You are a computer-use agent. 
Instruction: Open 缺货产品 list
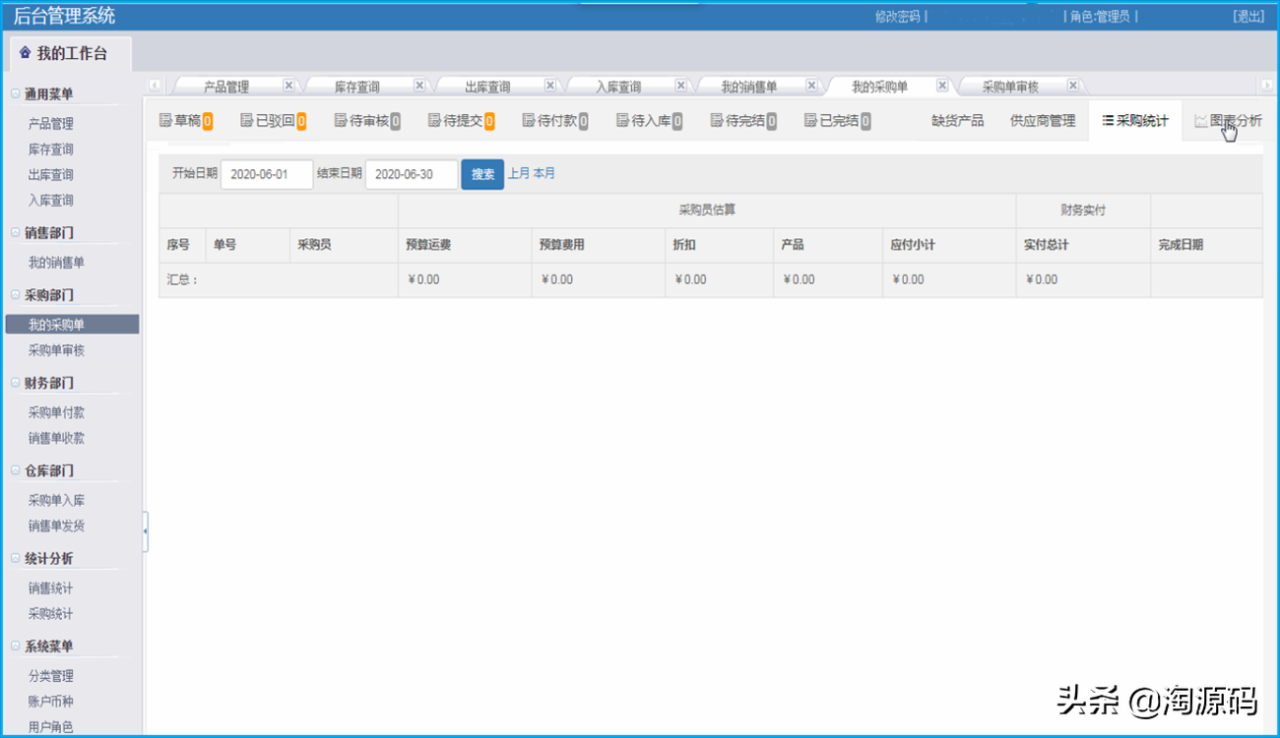957,121
